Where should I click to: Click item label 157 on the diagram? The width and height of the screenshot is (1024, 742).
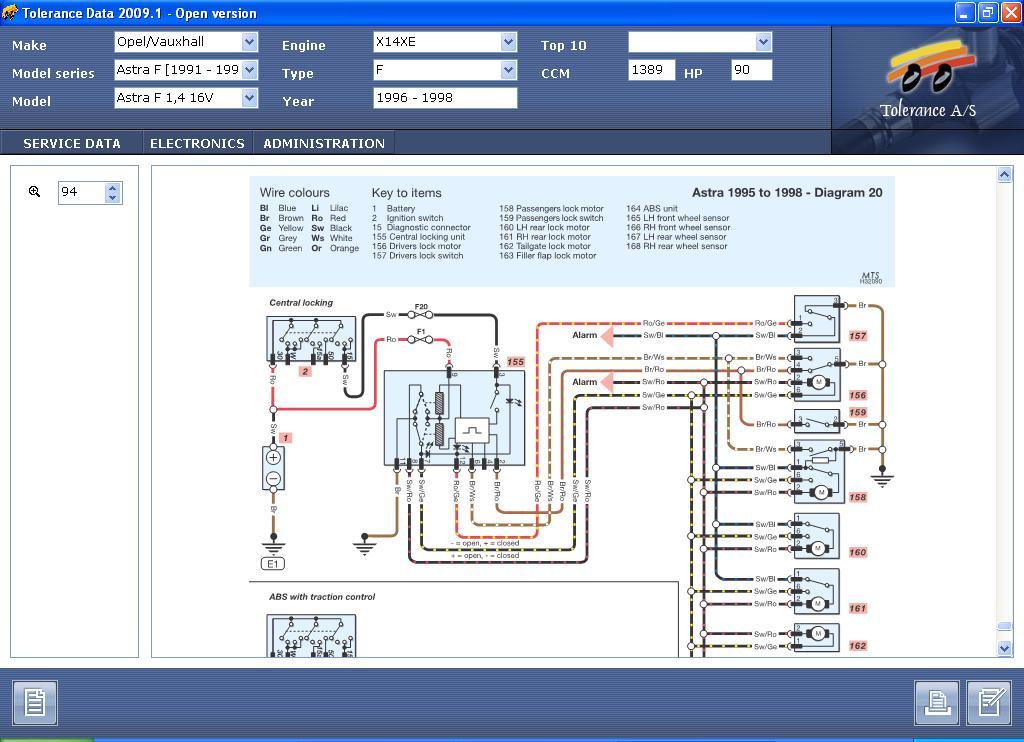tap(857, 336)
